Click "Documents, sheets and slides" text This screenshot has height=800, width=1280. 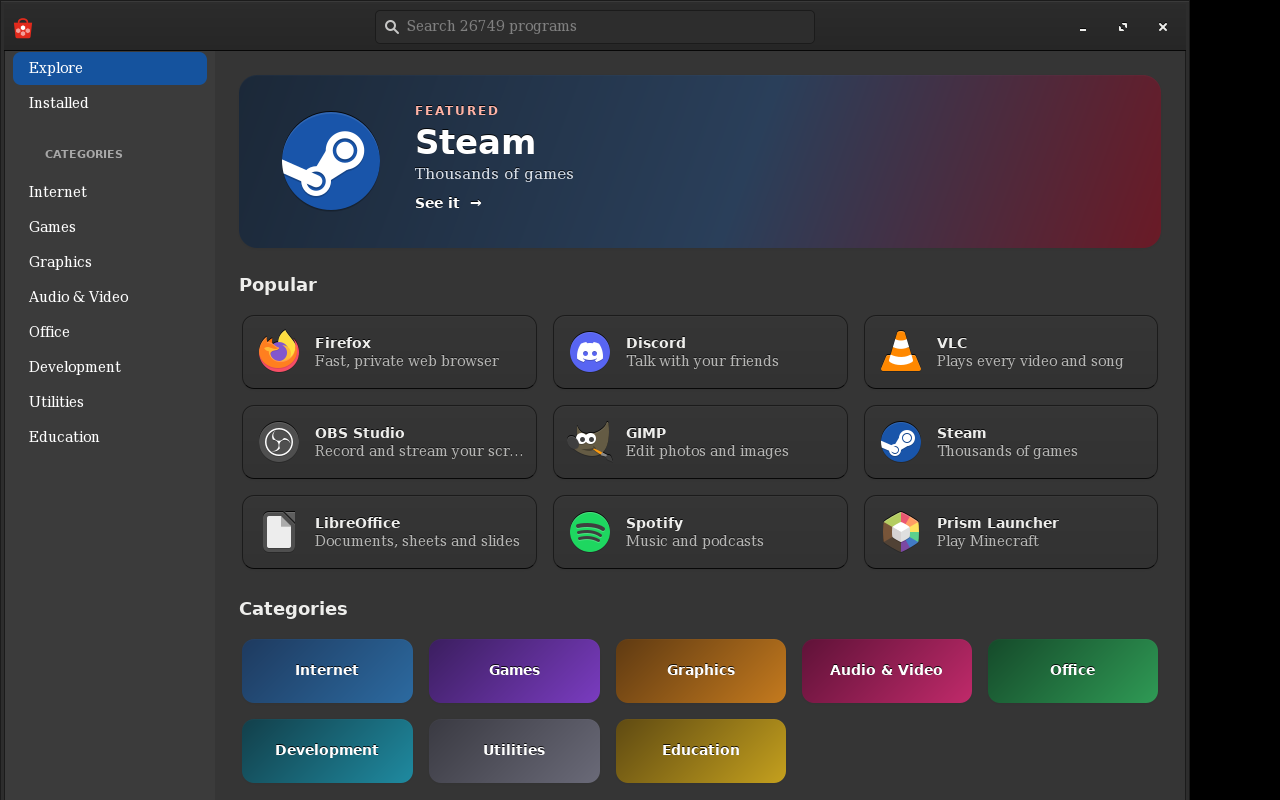tap(417, 541)
